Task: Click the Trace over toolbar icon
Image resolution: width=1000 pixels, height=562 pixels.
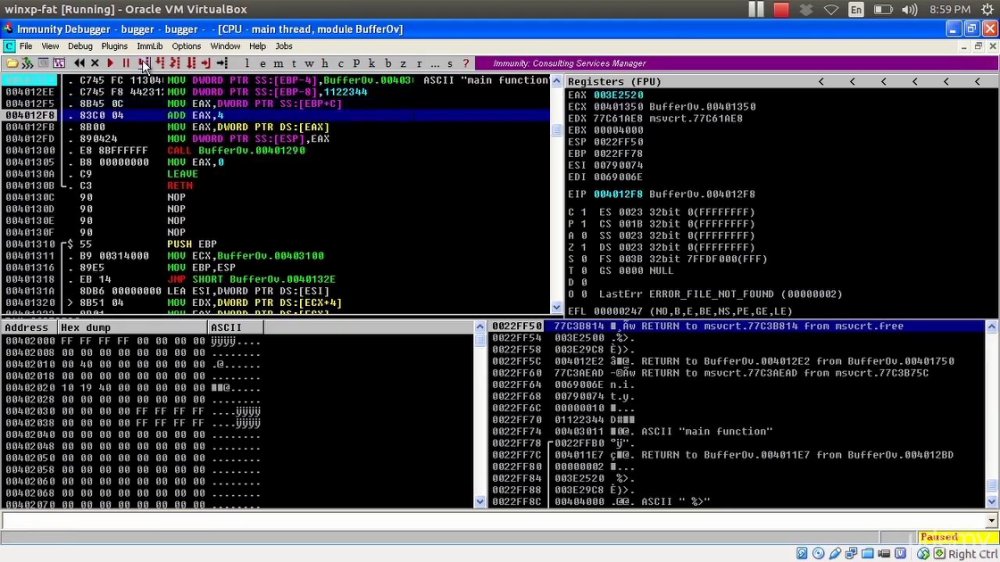Action: [x=190, y=63]
